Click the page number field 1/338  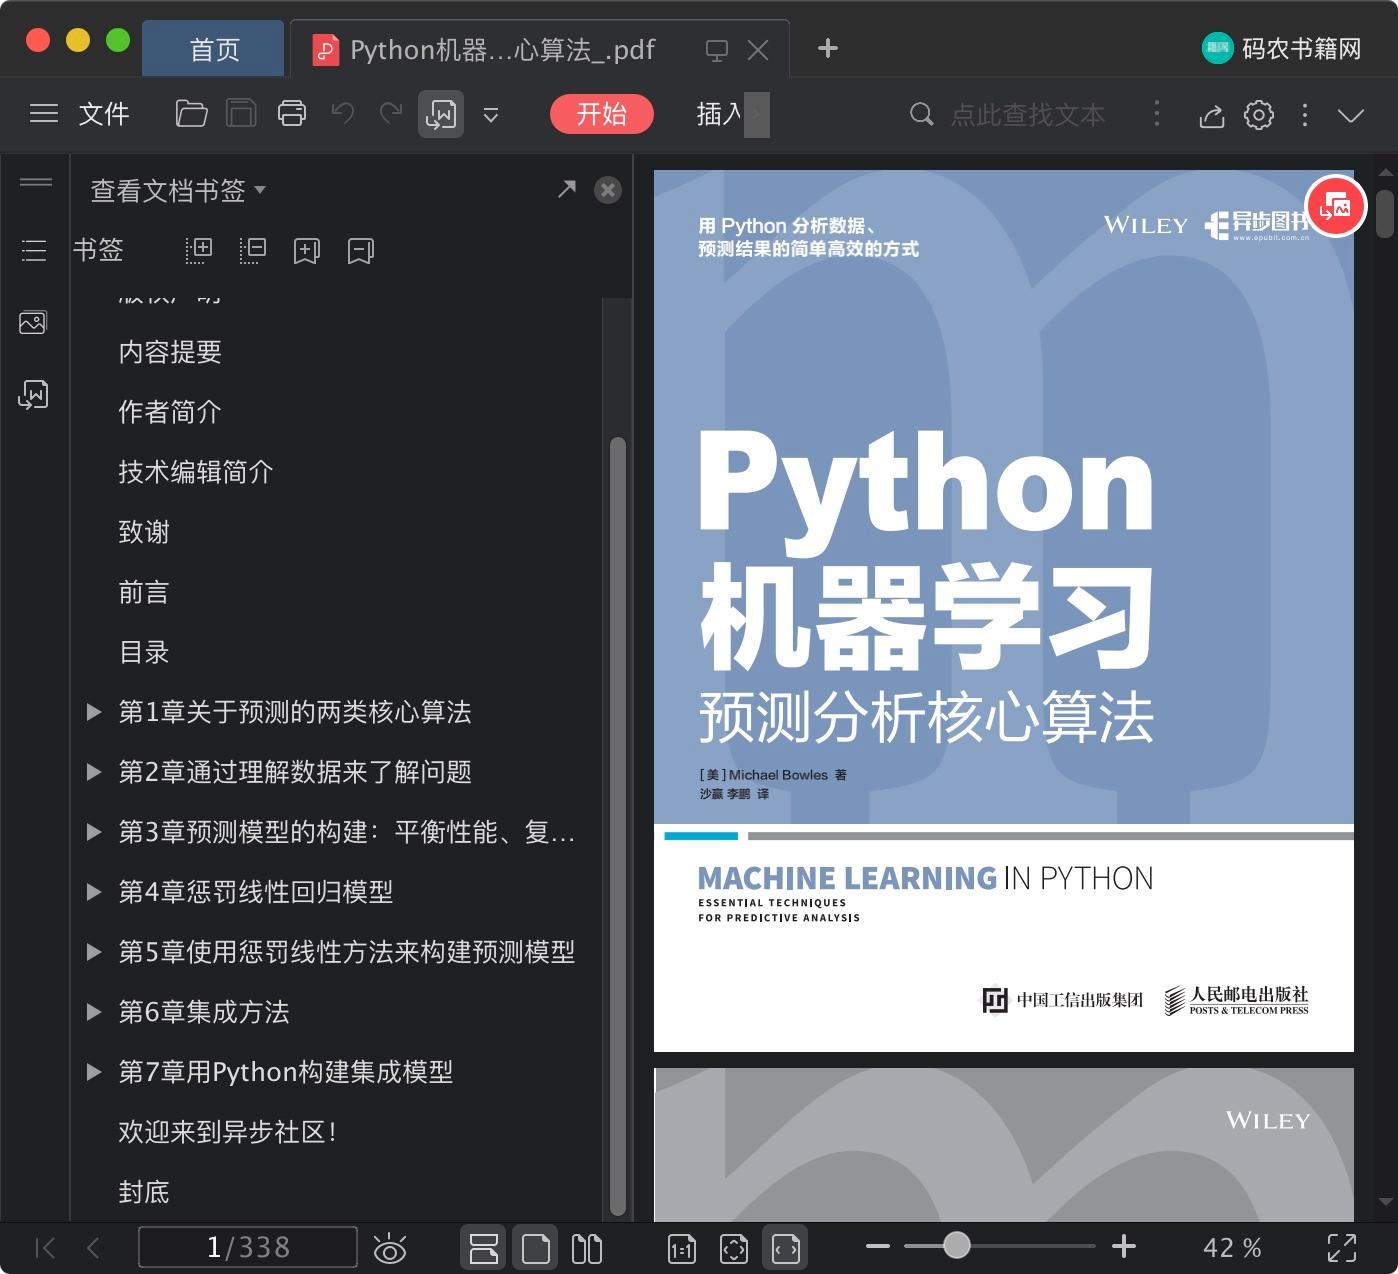248,1247
